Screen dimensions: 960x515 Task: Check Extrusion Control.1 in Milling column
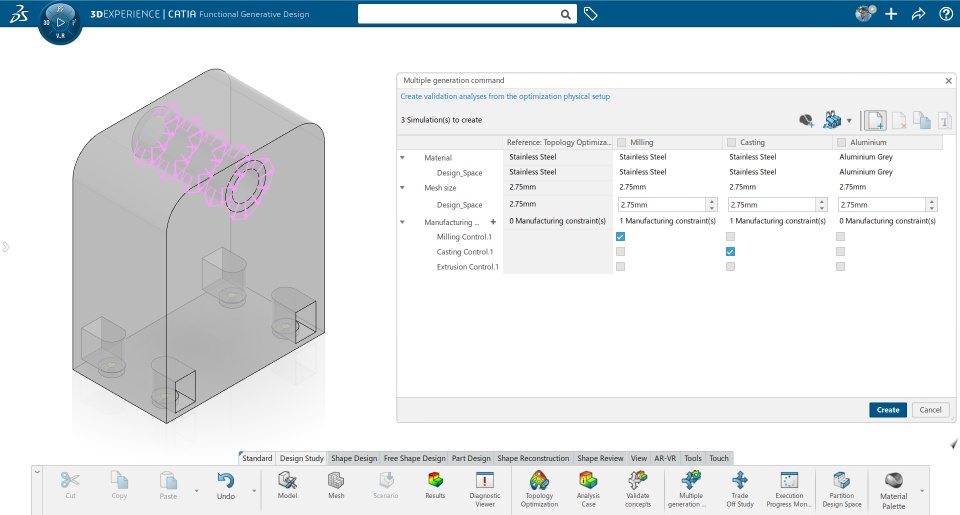click(620, 266)
